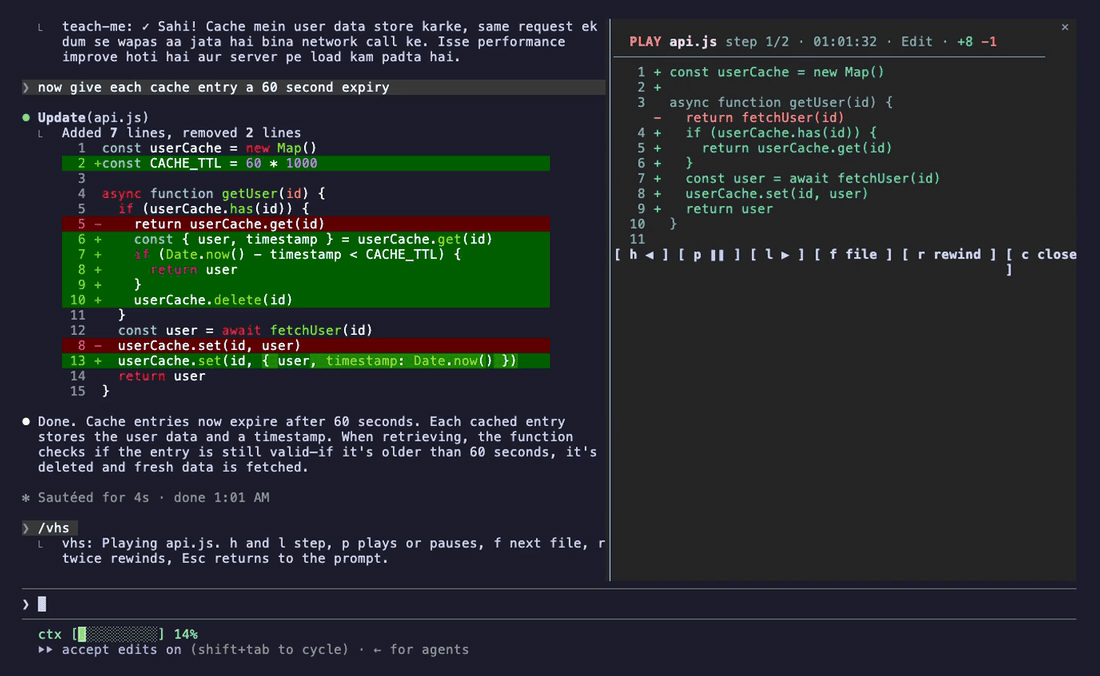This screenshot has height=676, width=1100.
Task: Click the vhs: Playing api.js help message
Action: point(333,551)
